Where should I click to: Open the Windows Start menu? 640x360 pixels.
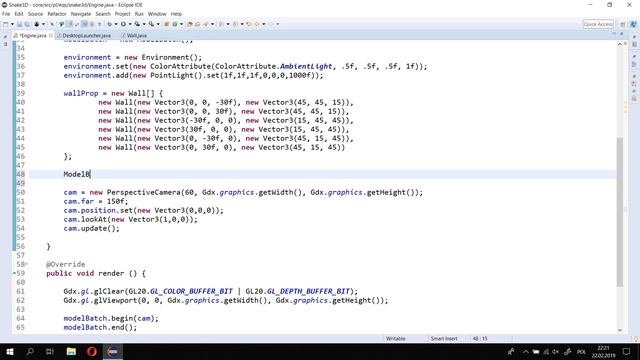(x=10, y=351)
